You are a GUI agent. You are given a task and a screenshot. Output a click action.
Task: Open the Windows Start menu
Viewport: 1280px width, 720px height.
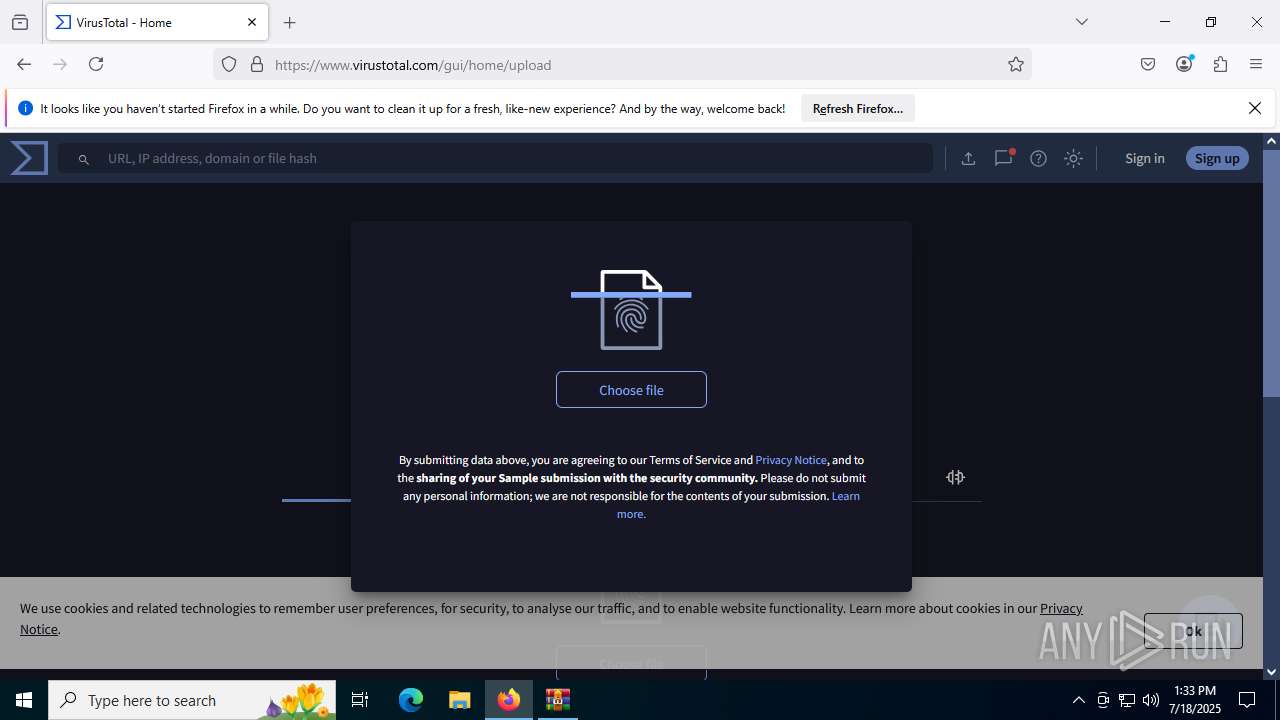coord(24,700)
